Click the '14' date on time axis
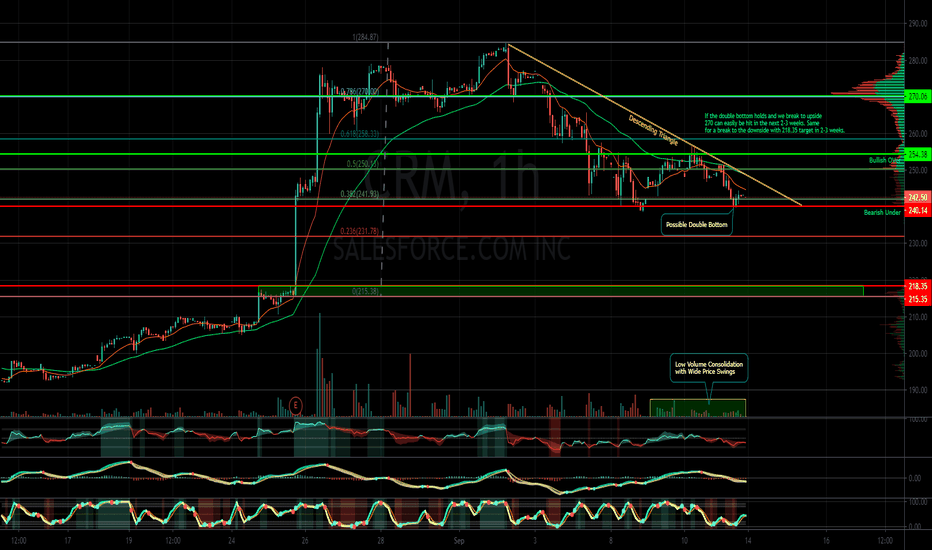This screenshot has height=550, width=932. (x=748, y=540)
